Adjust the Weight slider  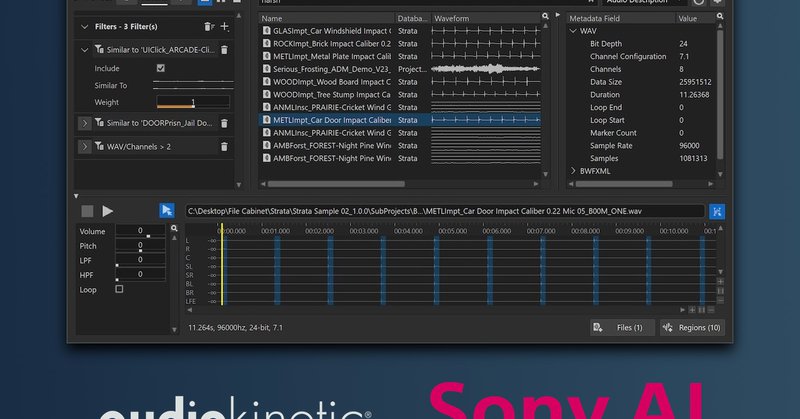tap(193, 103)
